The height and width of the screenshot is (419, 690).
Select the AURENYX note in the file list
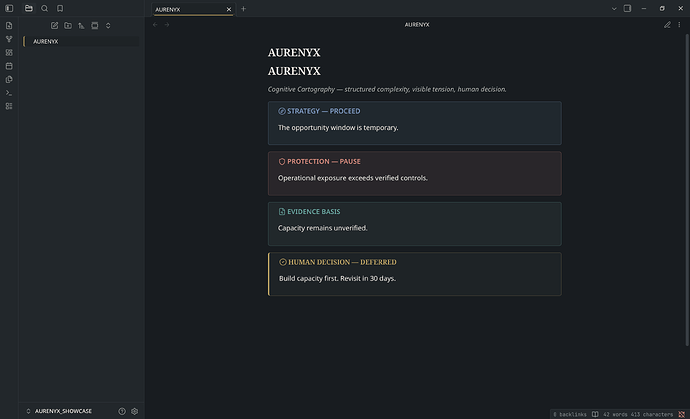(x=81, y=41)
